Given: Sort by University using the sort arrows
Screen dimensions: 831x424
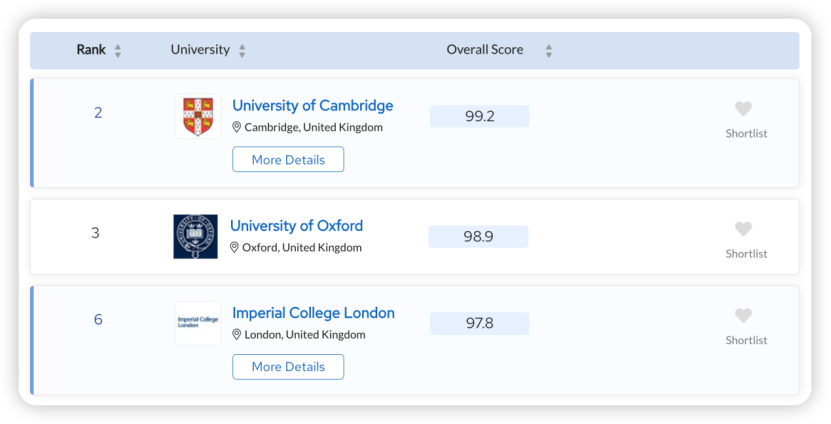Looking at the screenshot, I should (x=242, y=51).
